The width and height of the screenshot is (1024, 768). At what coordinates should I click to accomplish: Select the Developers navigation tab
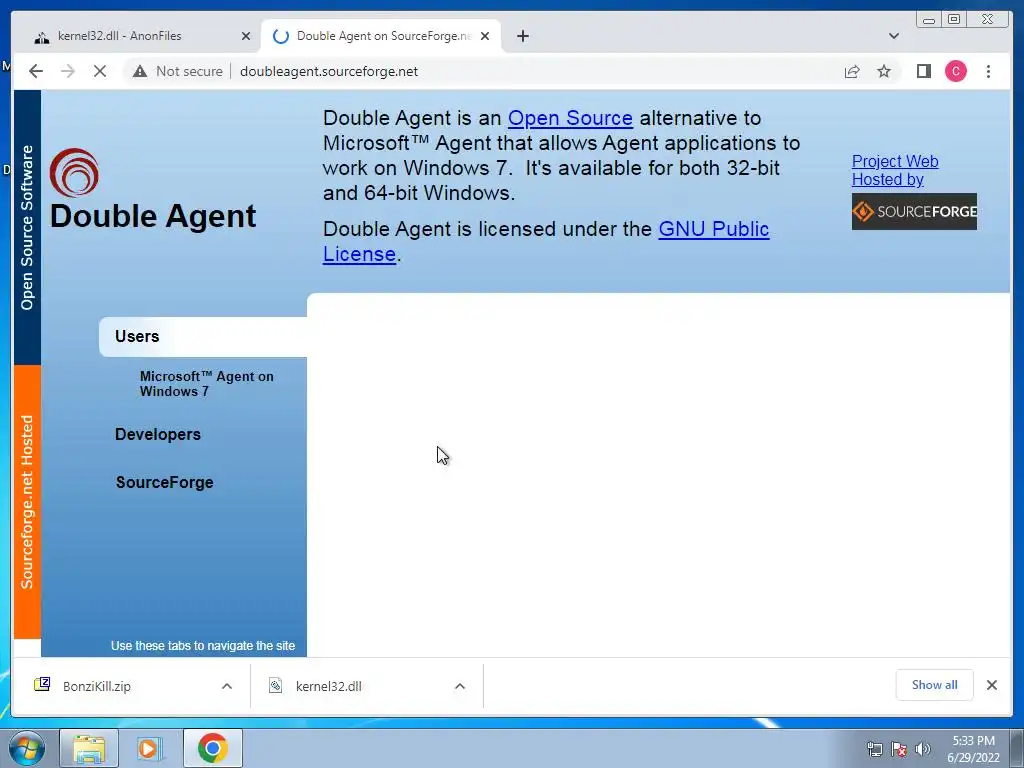coord(158,434)
